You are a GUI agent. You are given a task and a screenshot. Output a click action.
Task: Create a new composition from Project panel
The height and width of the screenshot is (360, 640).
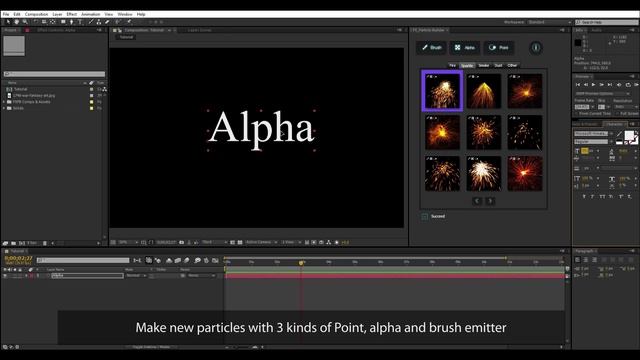(x=22, y=243)
